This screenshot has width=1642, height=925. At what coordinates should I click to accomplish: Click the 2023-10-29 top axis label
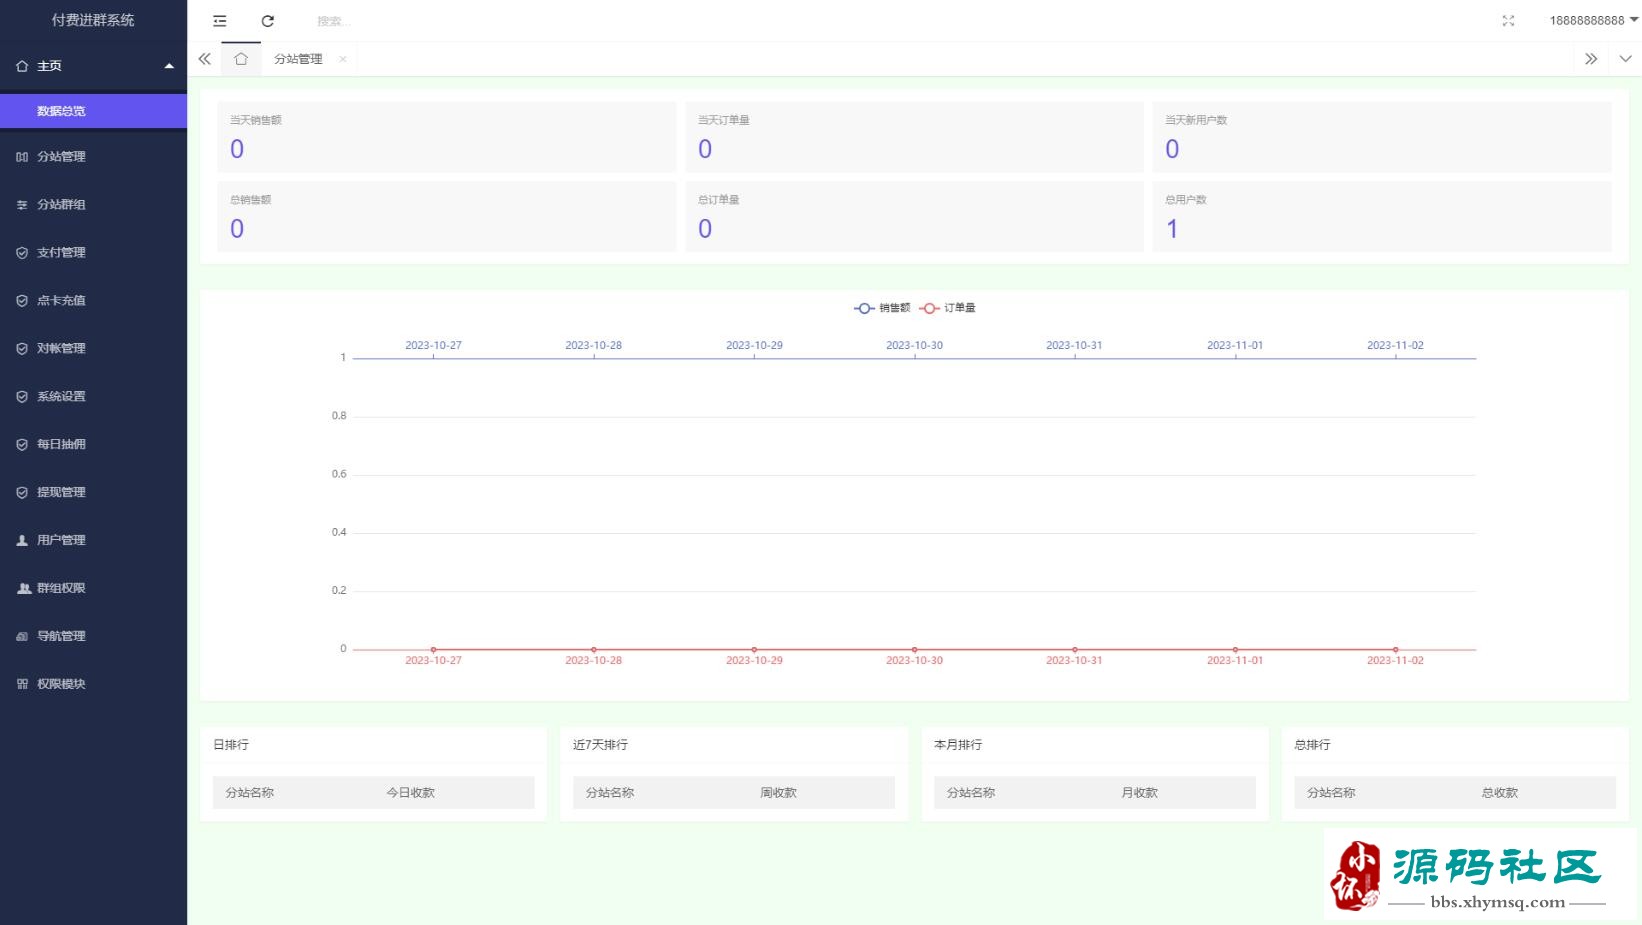click(x=754, y=345)
